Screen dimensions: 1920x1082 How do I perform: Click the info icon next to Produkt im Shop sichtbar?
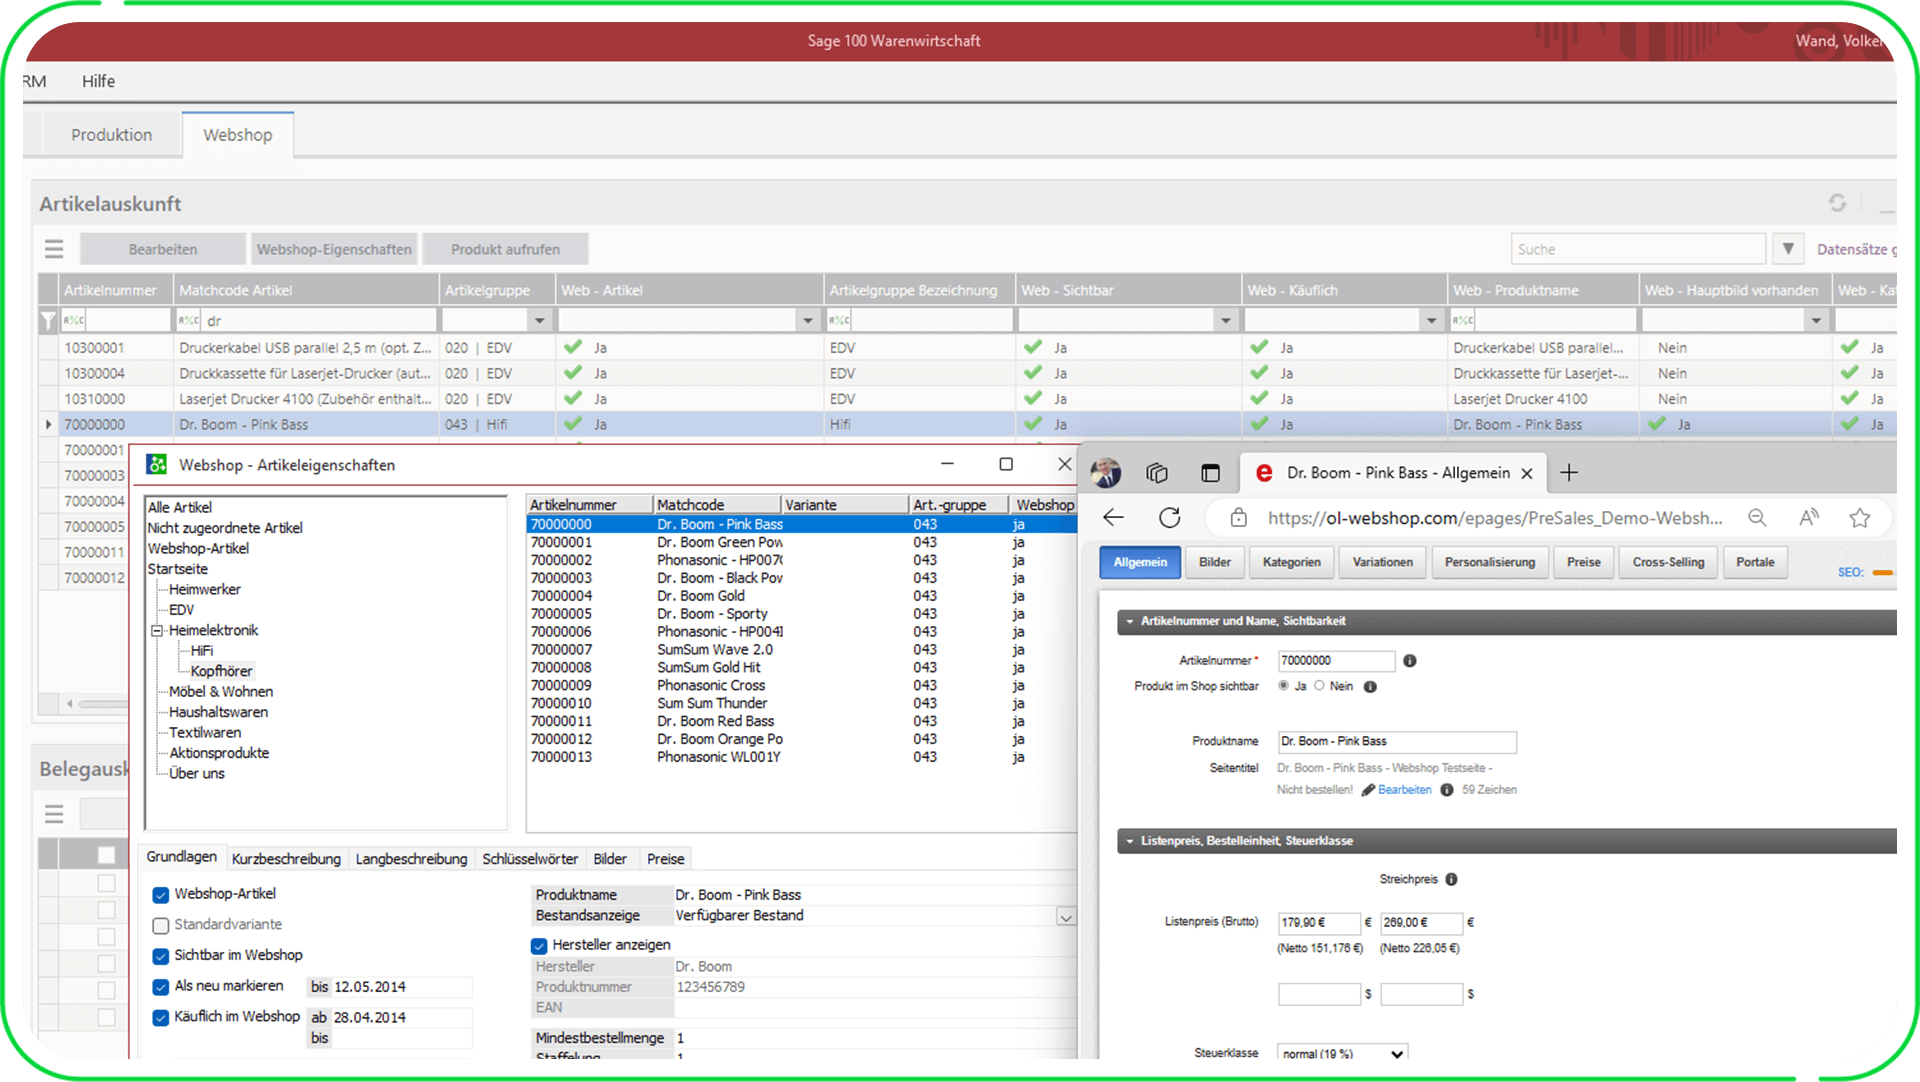(x=1370, y=686)
